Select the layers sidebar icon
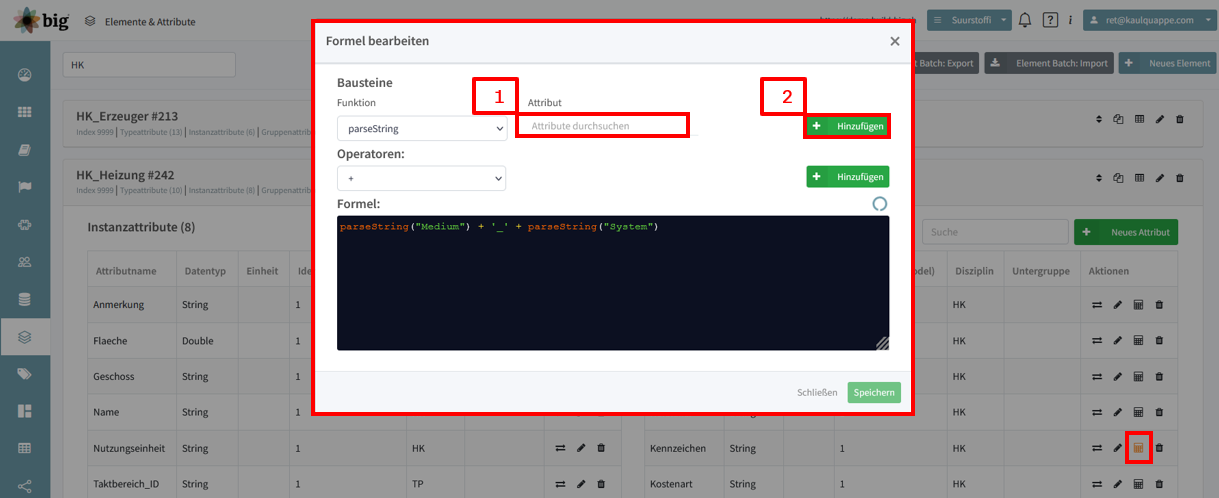Viewport: 1219px width, 498px height. pyautogui.click(x=25, y=337)
